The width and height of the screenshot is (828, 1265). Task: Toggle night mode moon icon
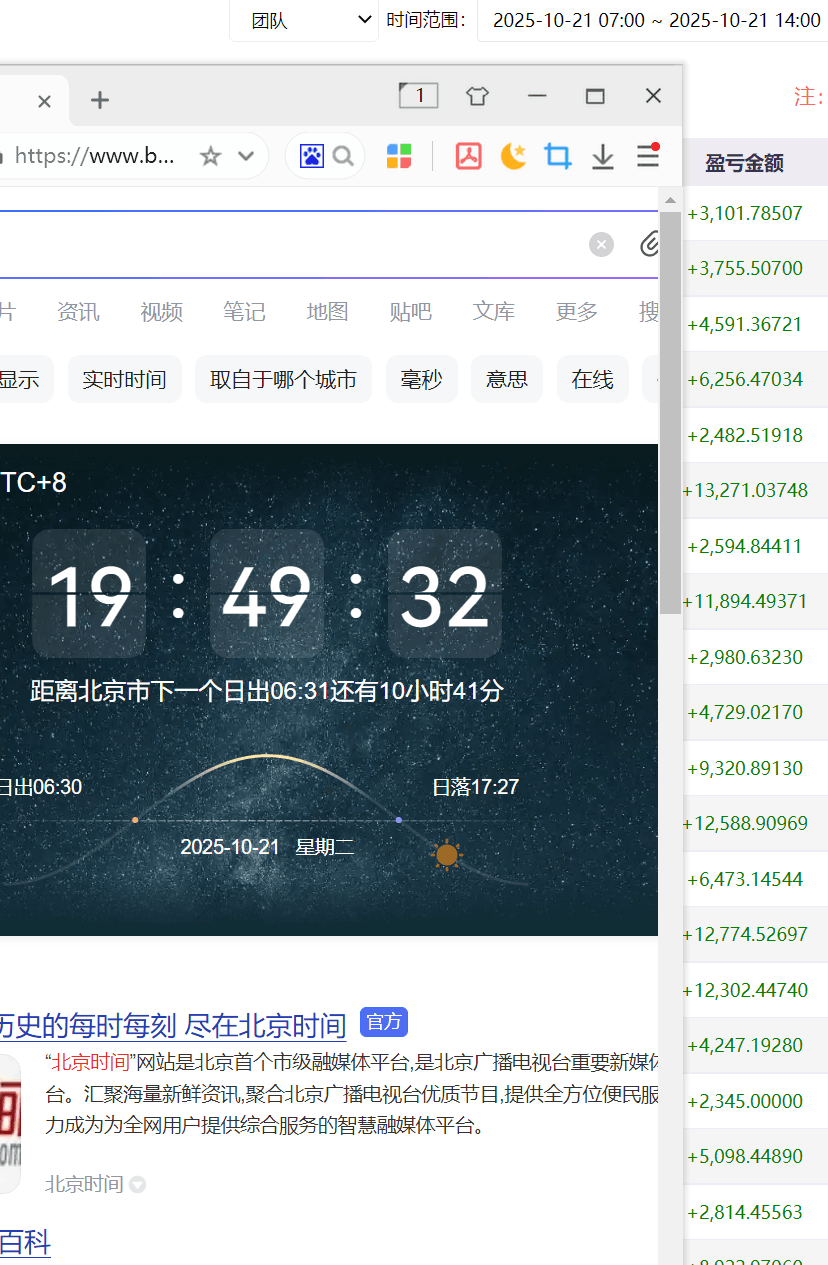click(513, 156)
